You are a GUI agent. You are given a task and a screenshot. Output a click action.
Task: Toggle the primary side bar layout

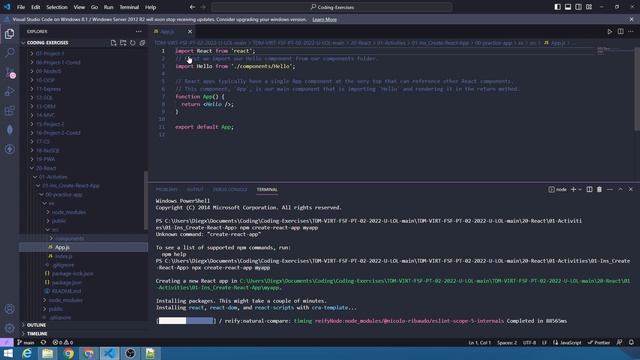coord(558,7)
